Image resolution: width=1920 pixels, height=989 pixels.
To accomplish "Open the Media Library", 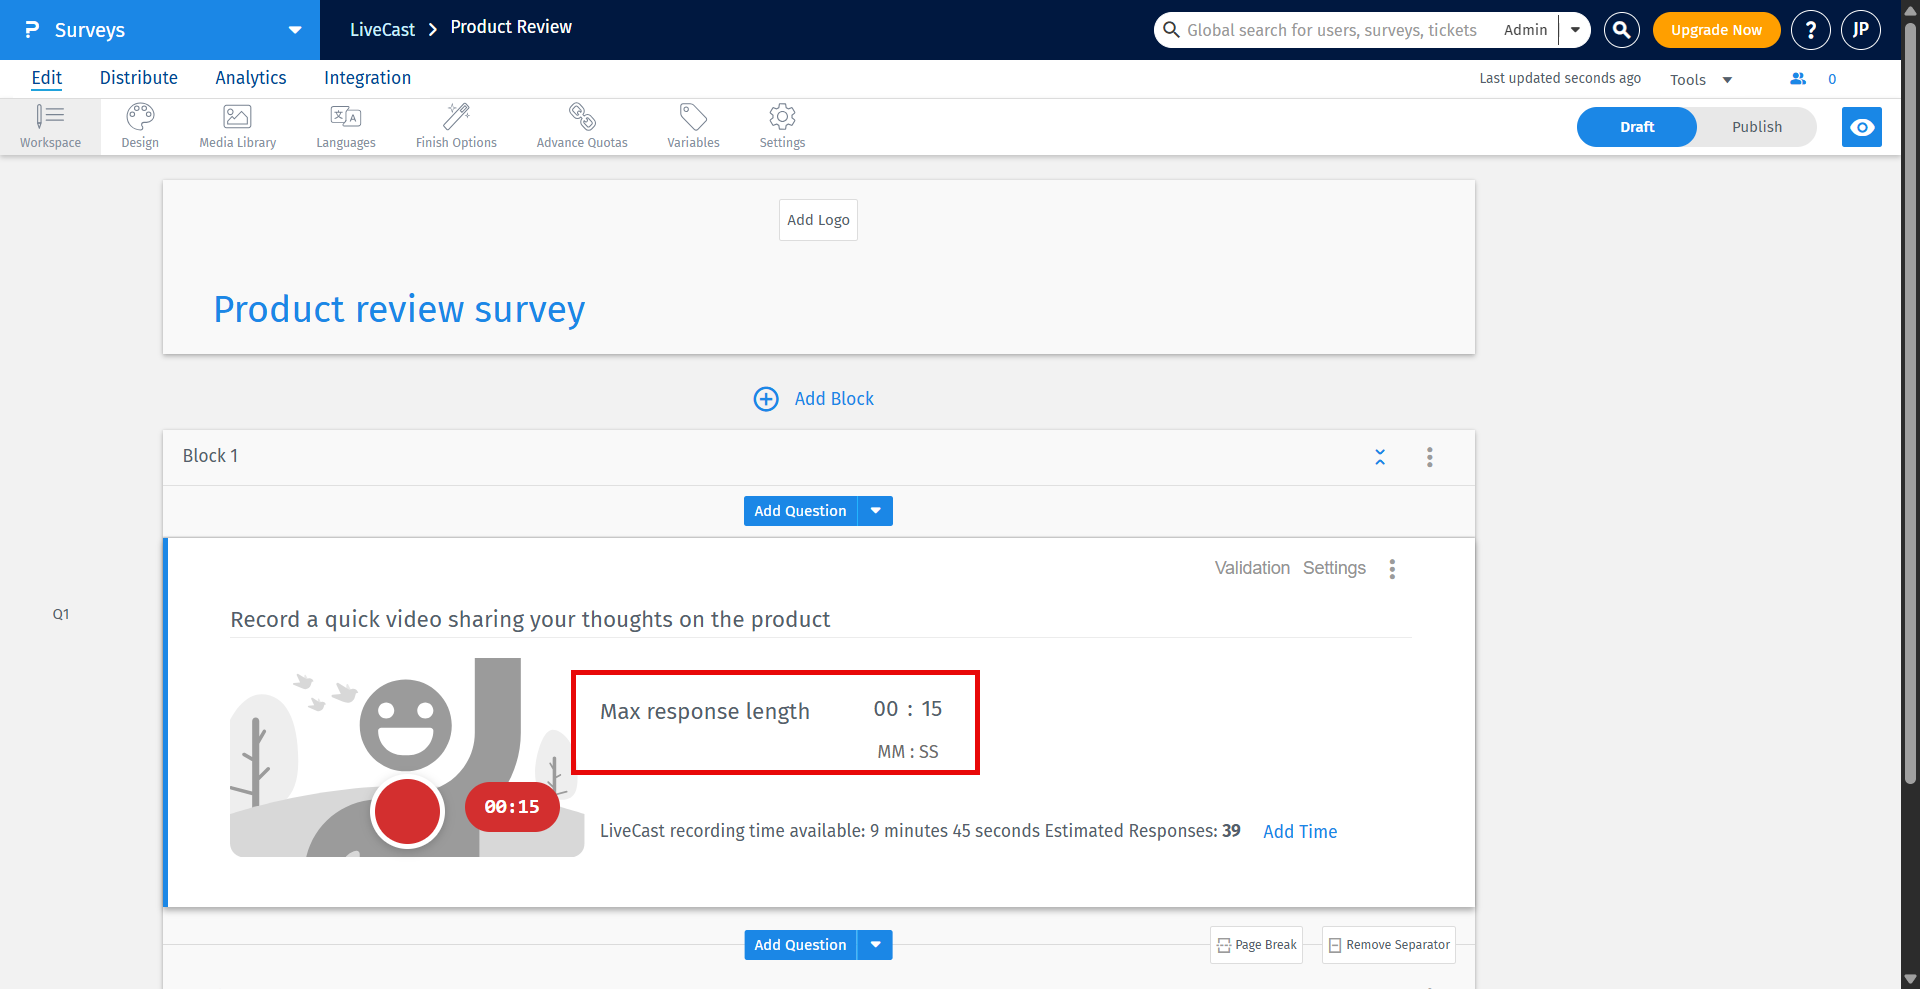I will (x=237, y=126).
